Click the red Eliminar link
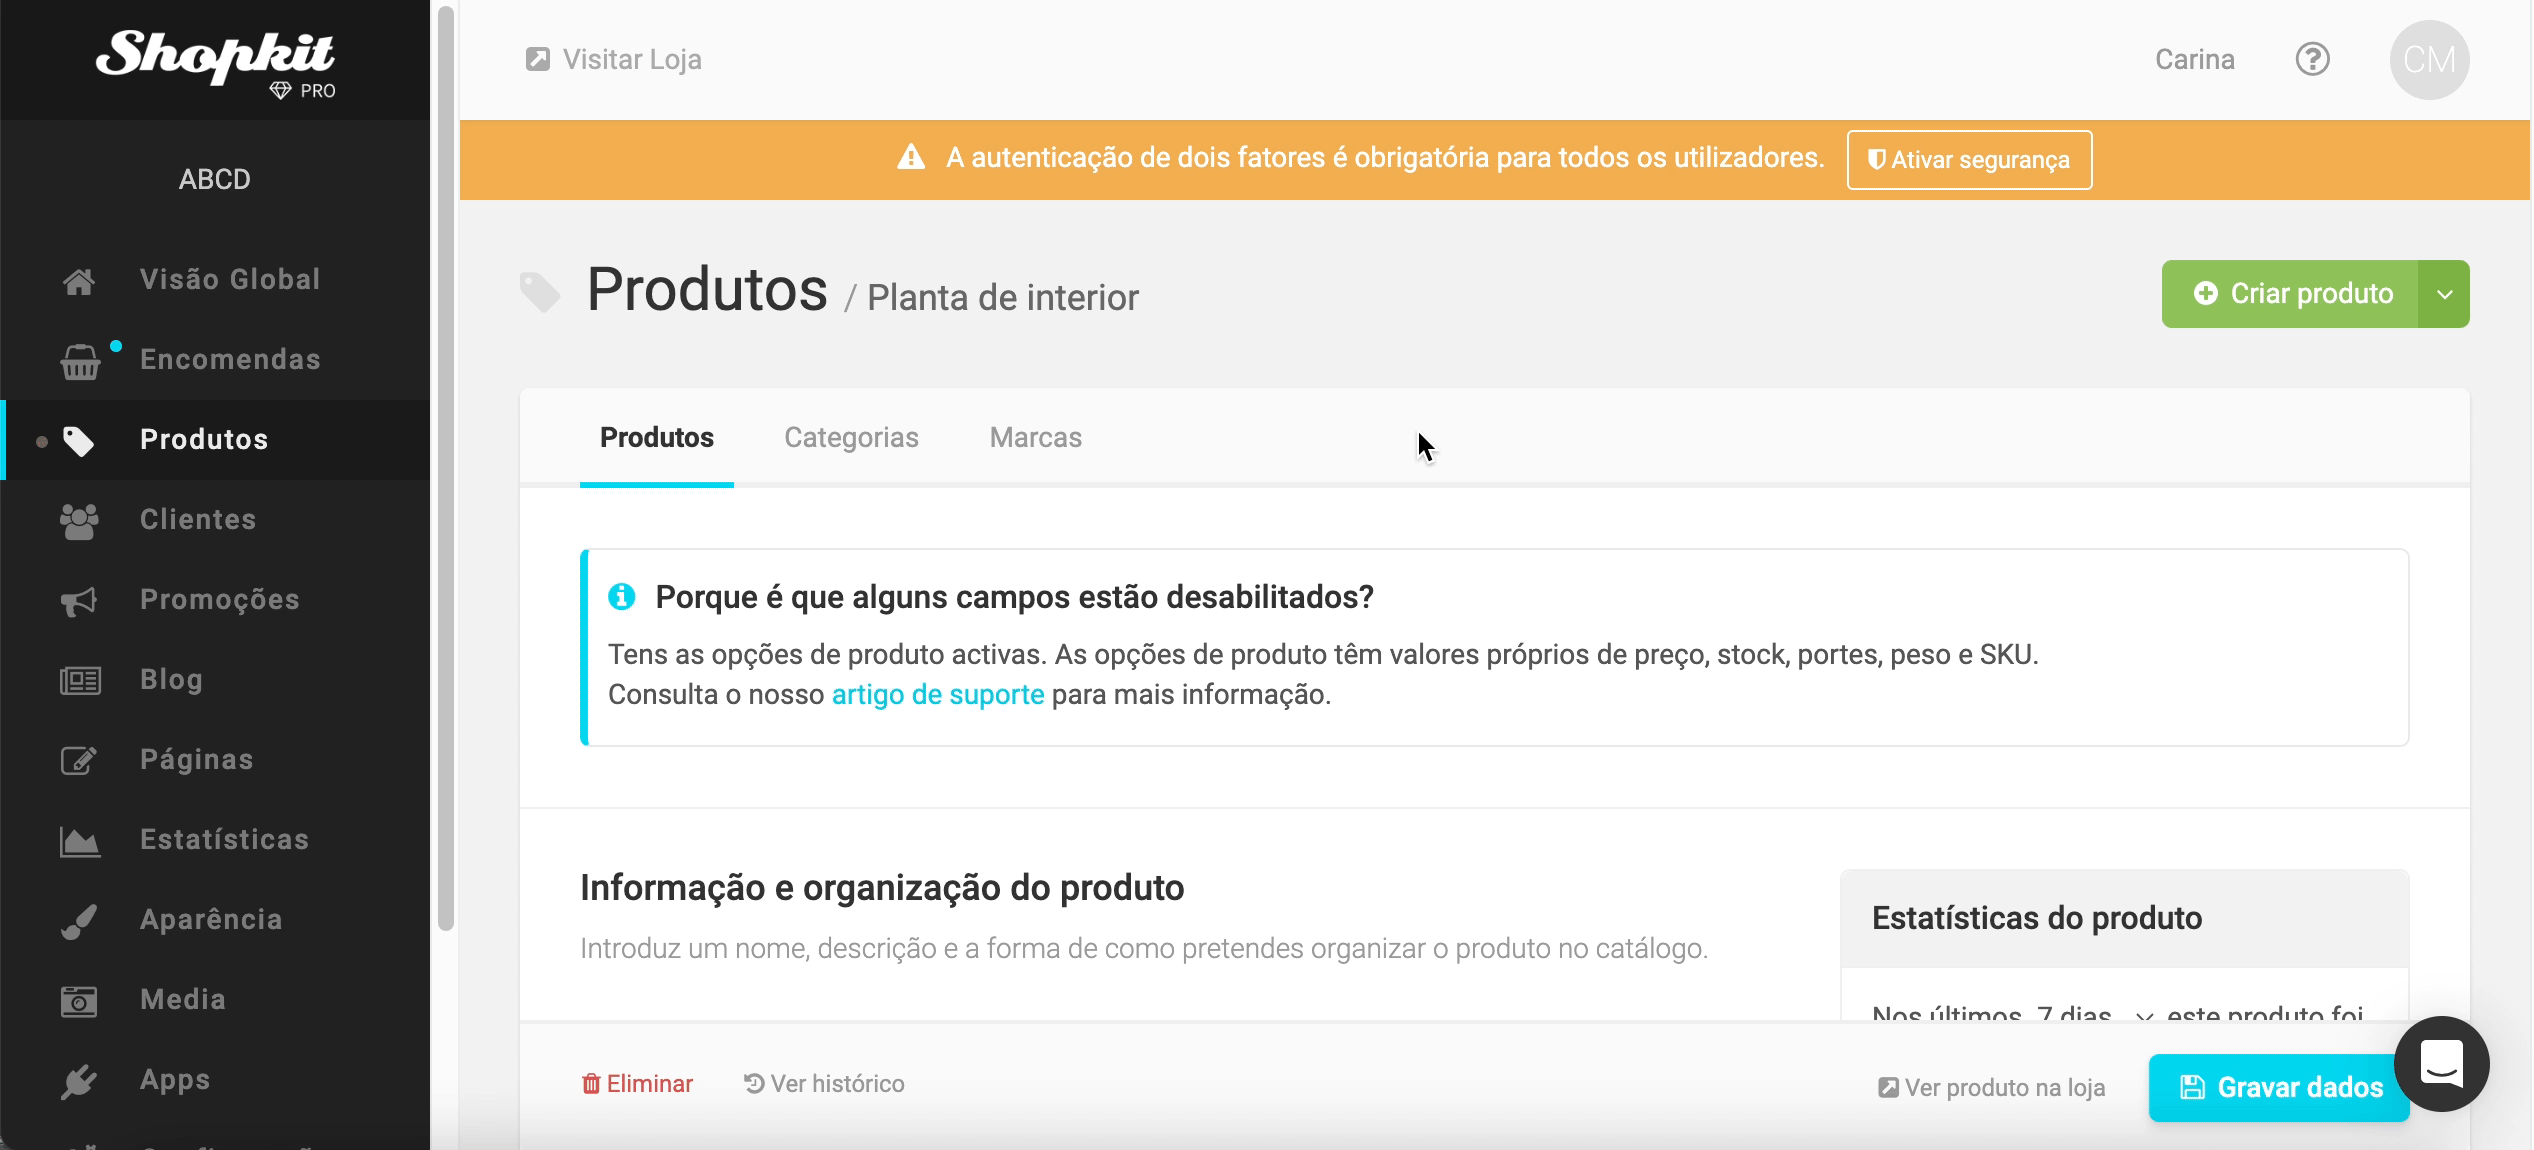Viewport: 2534px width, 1150px height. pyautogui.click(x=638, y=1084)
